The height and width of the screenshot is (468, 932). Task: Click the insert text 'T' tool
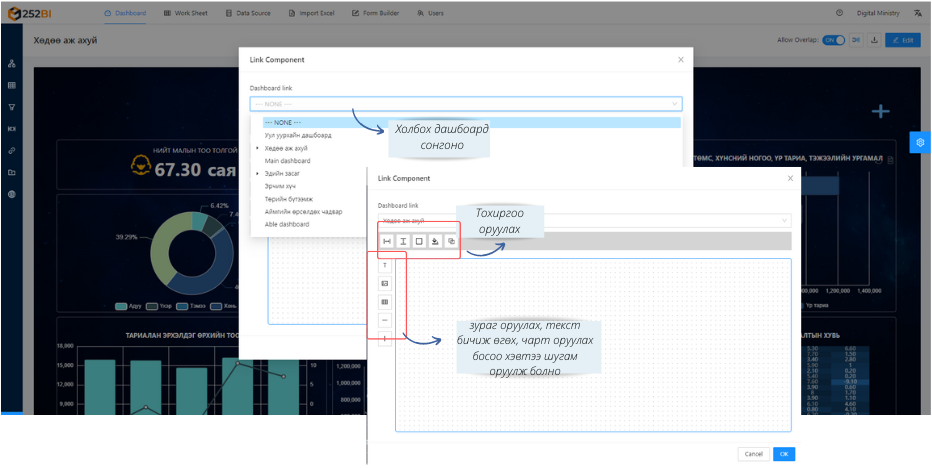tap(385, 265)
